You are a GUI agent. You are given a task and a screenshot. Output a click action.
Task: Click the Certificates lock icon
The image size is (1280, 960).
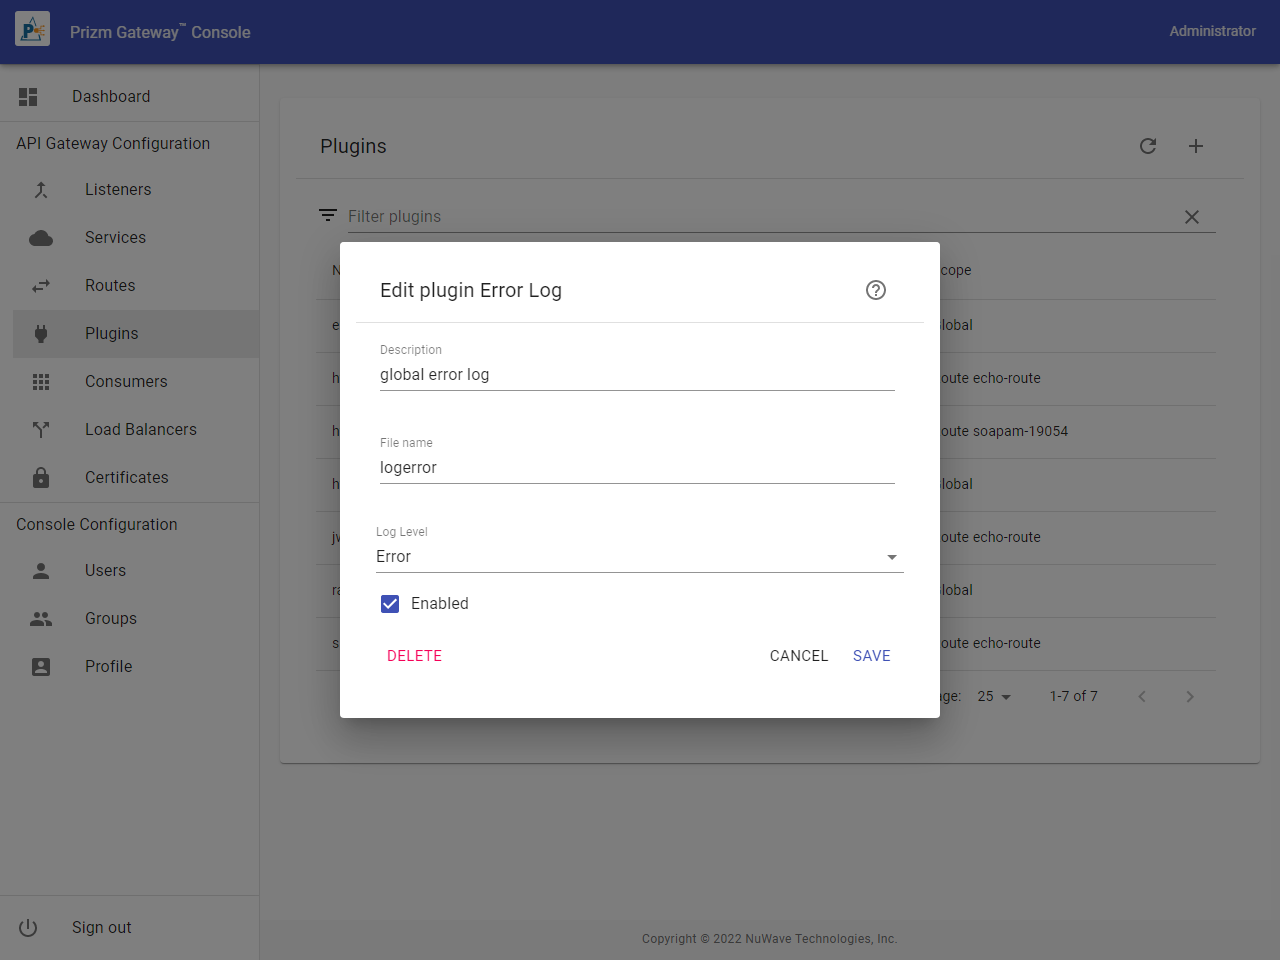(41, 478)
